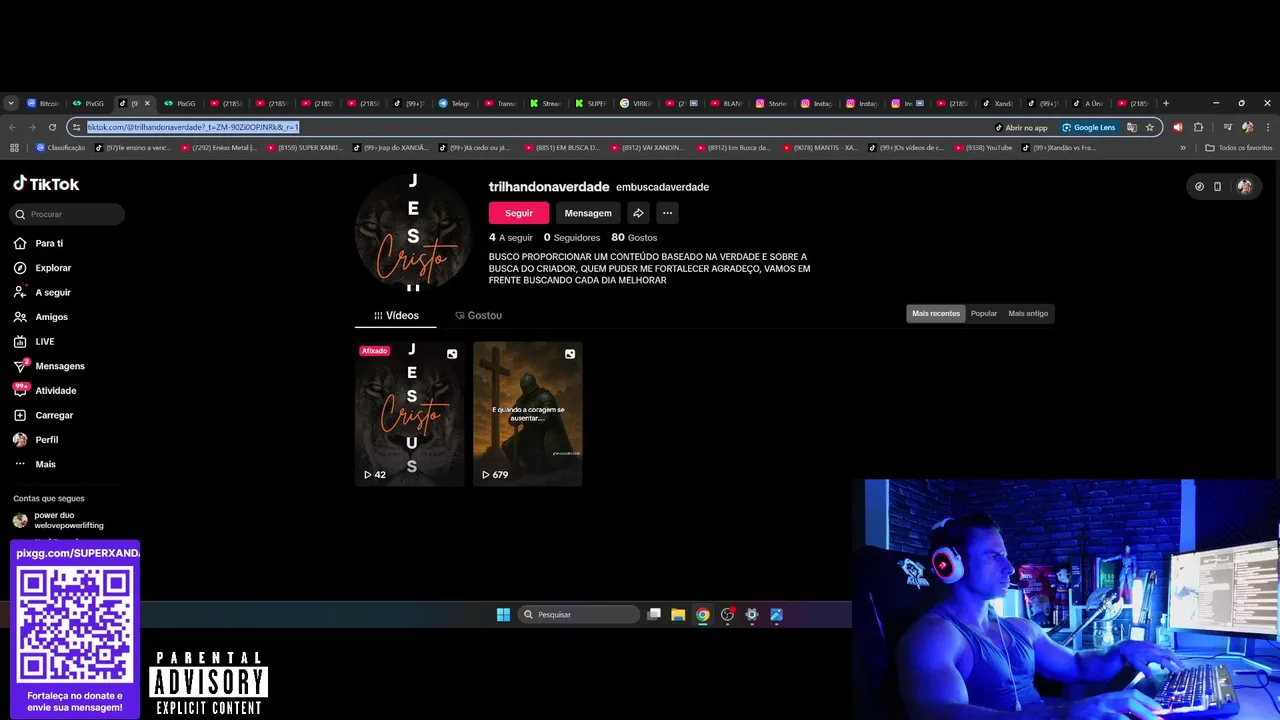
Task: Open the Amigos section
Action: click(51, 317)
